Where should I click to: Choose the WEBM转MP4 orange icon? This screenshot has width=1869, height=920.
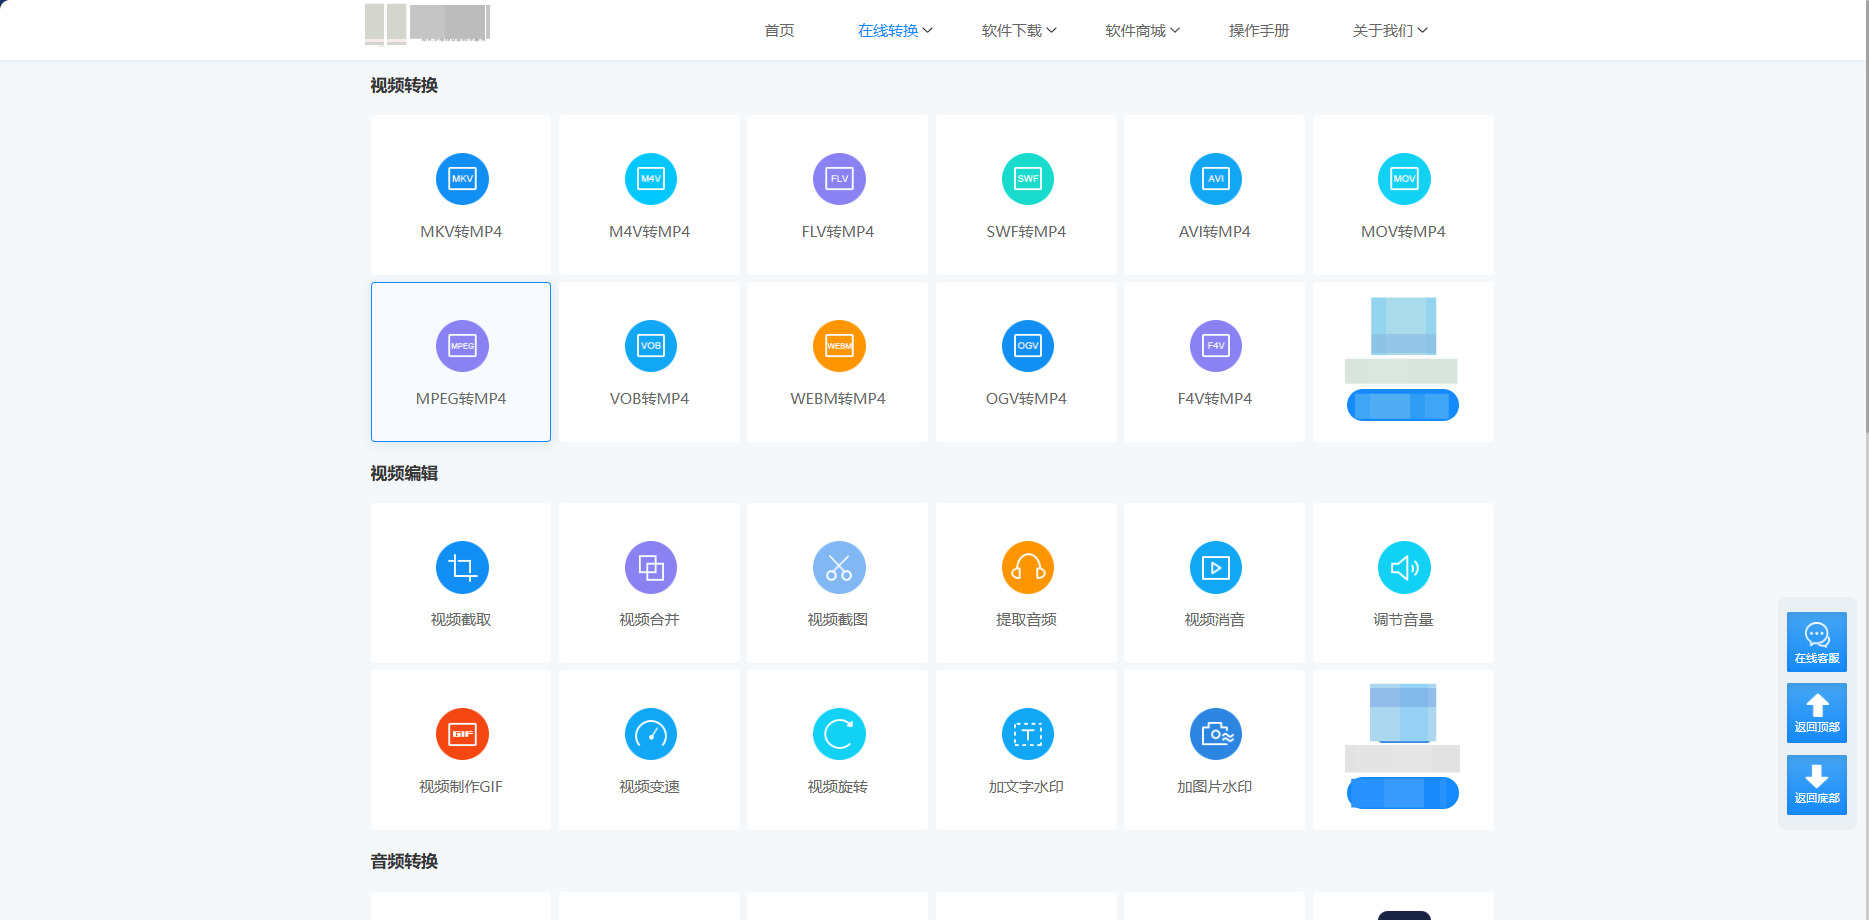coord(839,346)
